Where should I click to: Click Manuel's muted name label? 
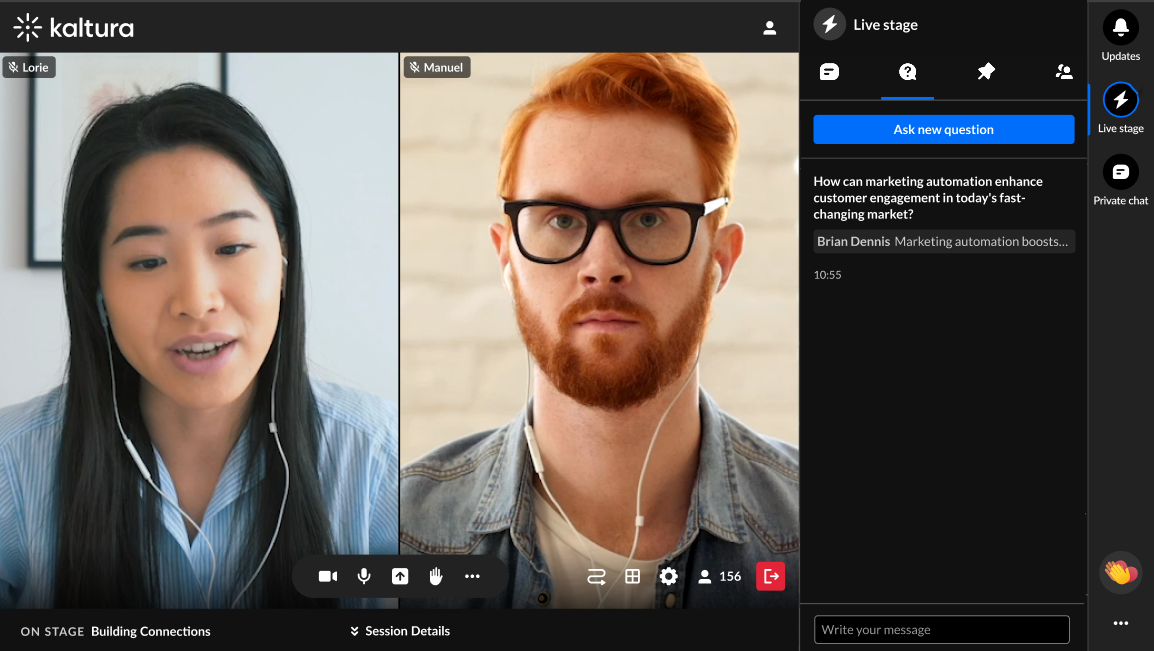tap(437, 68)
